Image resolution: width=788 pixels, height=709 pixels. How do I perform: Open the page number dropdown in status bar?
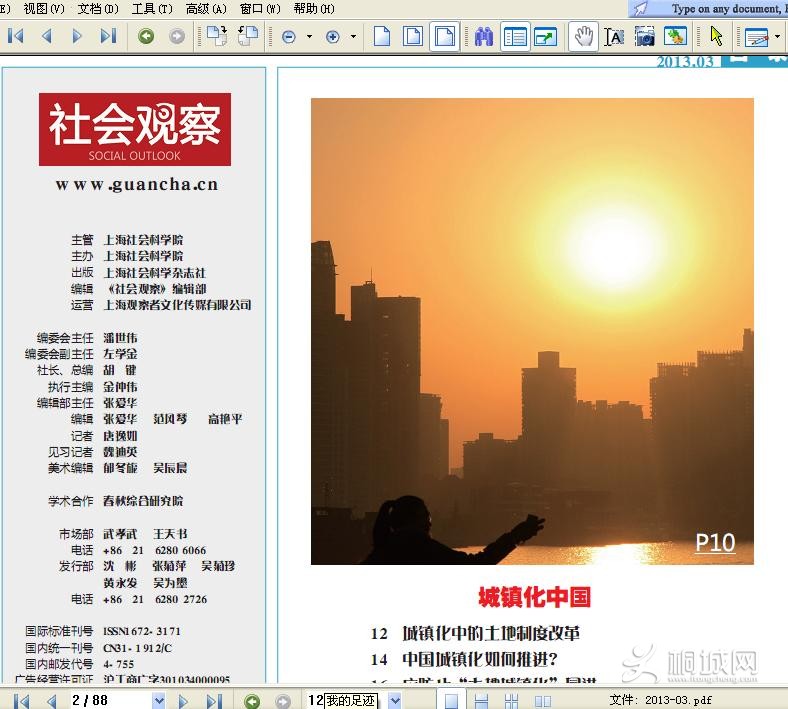(157, 701)
